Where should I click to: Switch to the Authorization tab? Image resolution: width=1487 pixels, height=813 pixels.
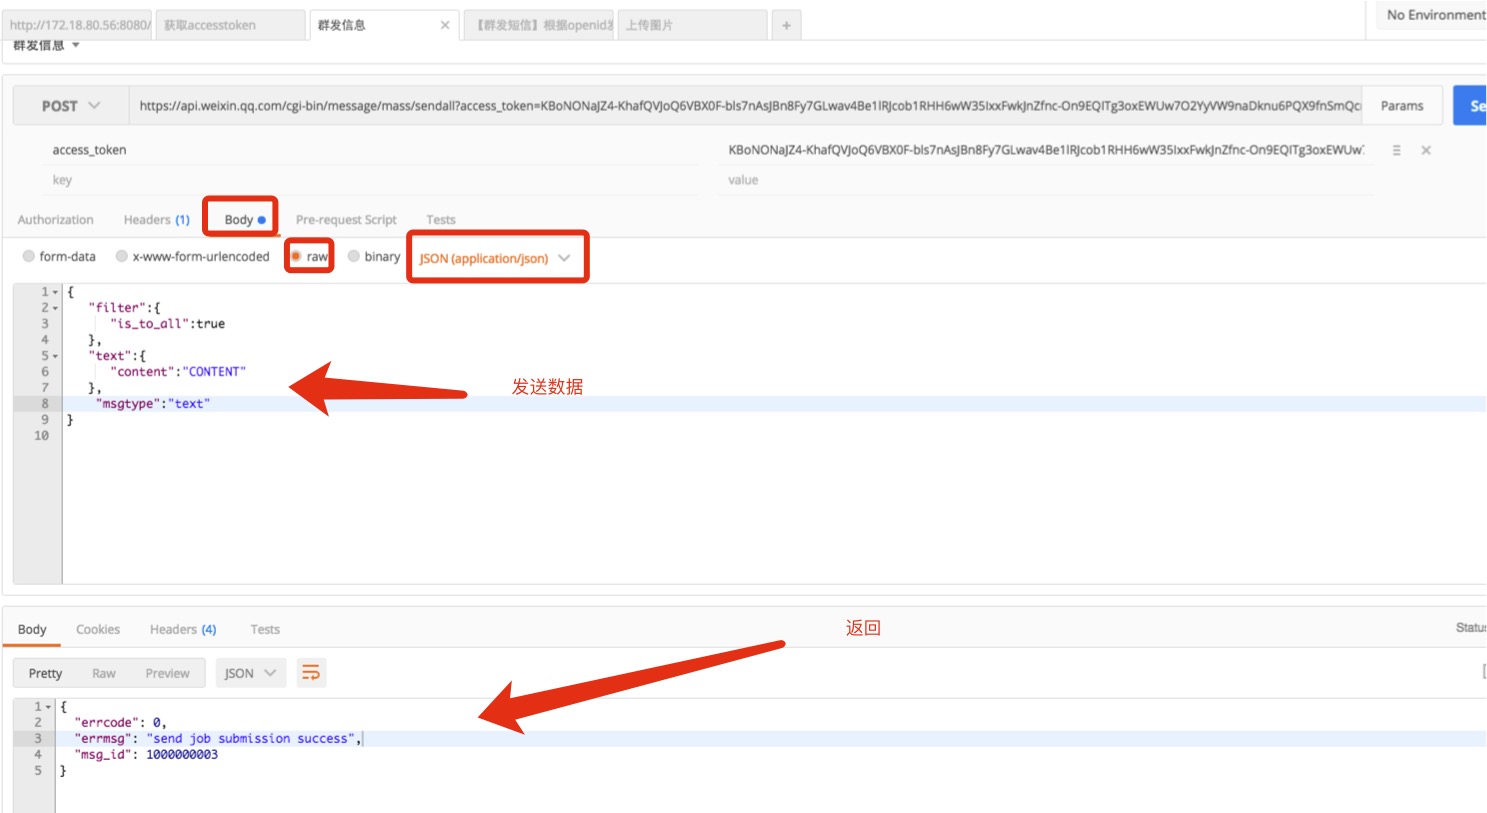(x=56, y=220)
